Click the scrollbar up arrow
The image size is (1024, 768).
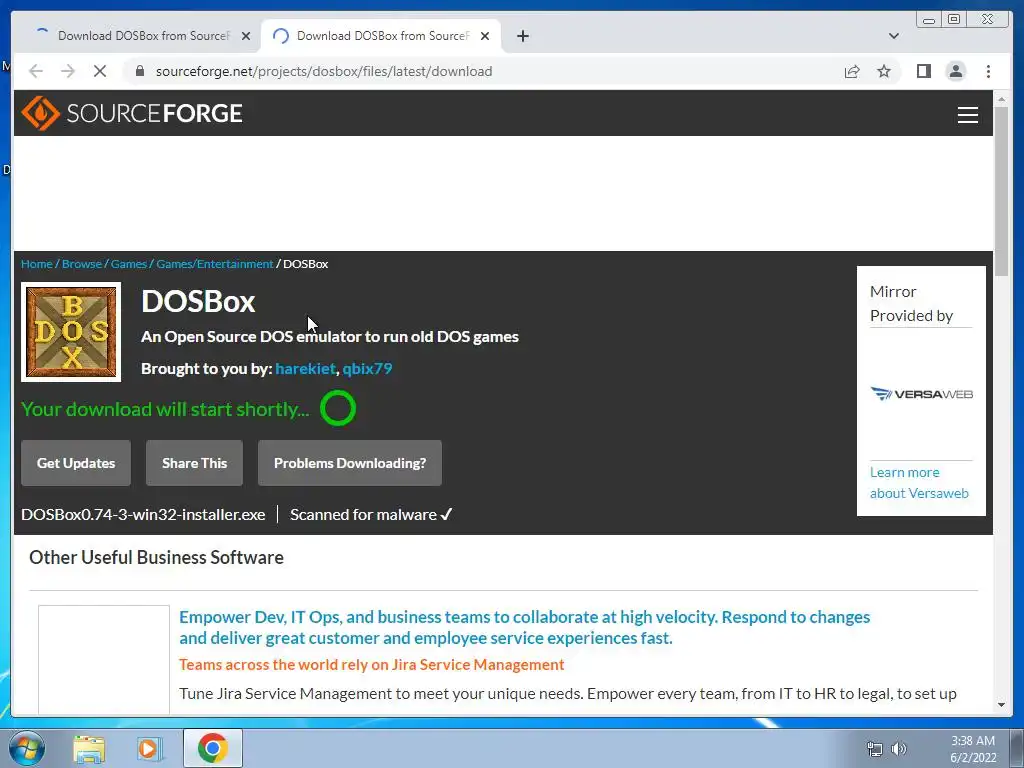tap(1001, 99)
